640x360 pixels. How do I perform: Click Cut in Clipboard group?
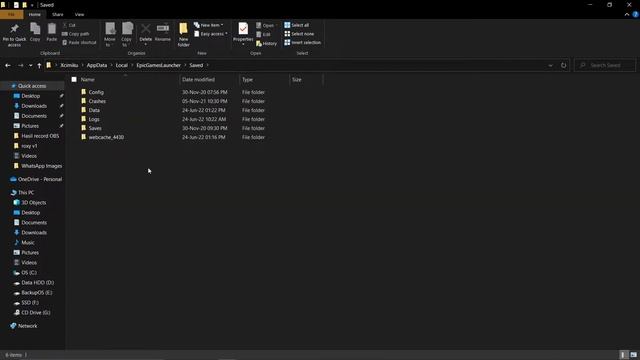(69, 25)
